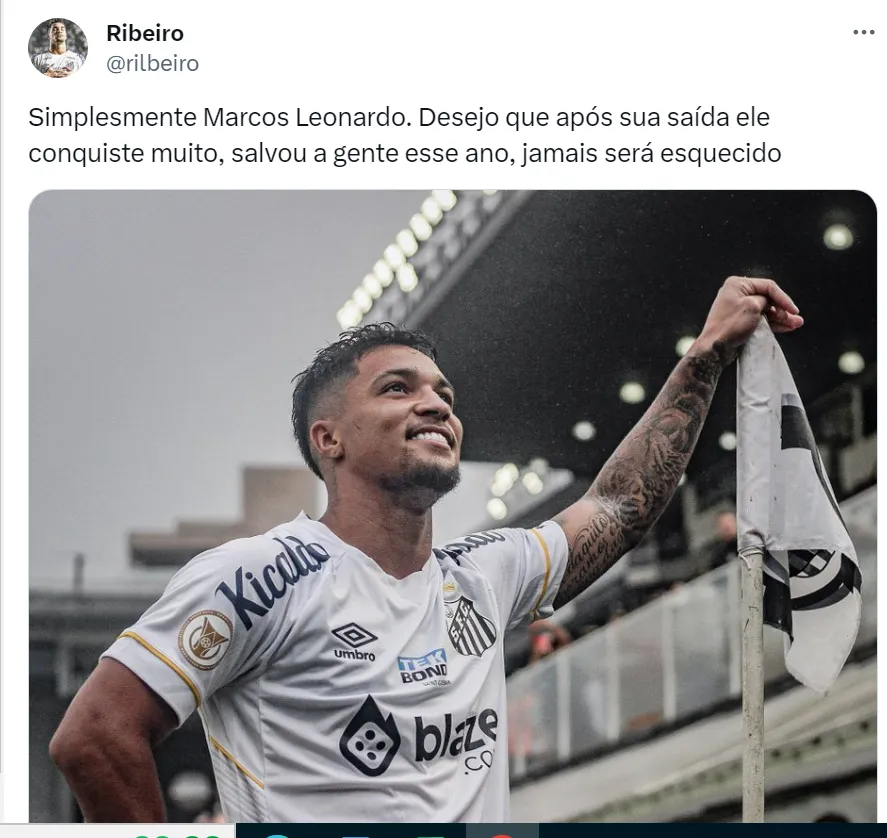Click the blaze sponsor logo on shirt
Viewport: 887px width, 838px height.
pos(419,736)
